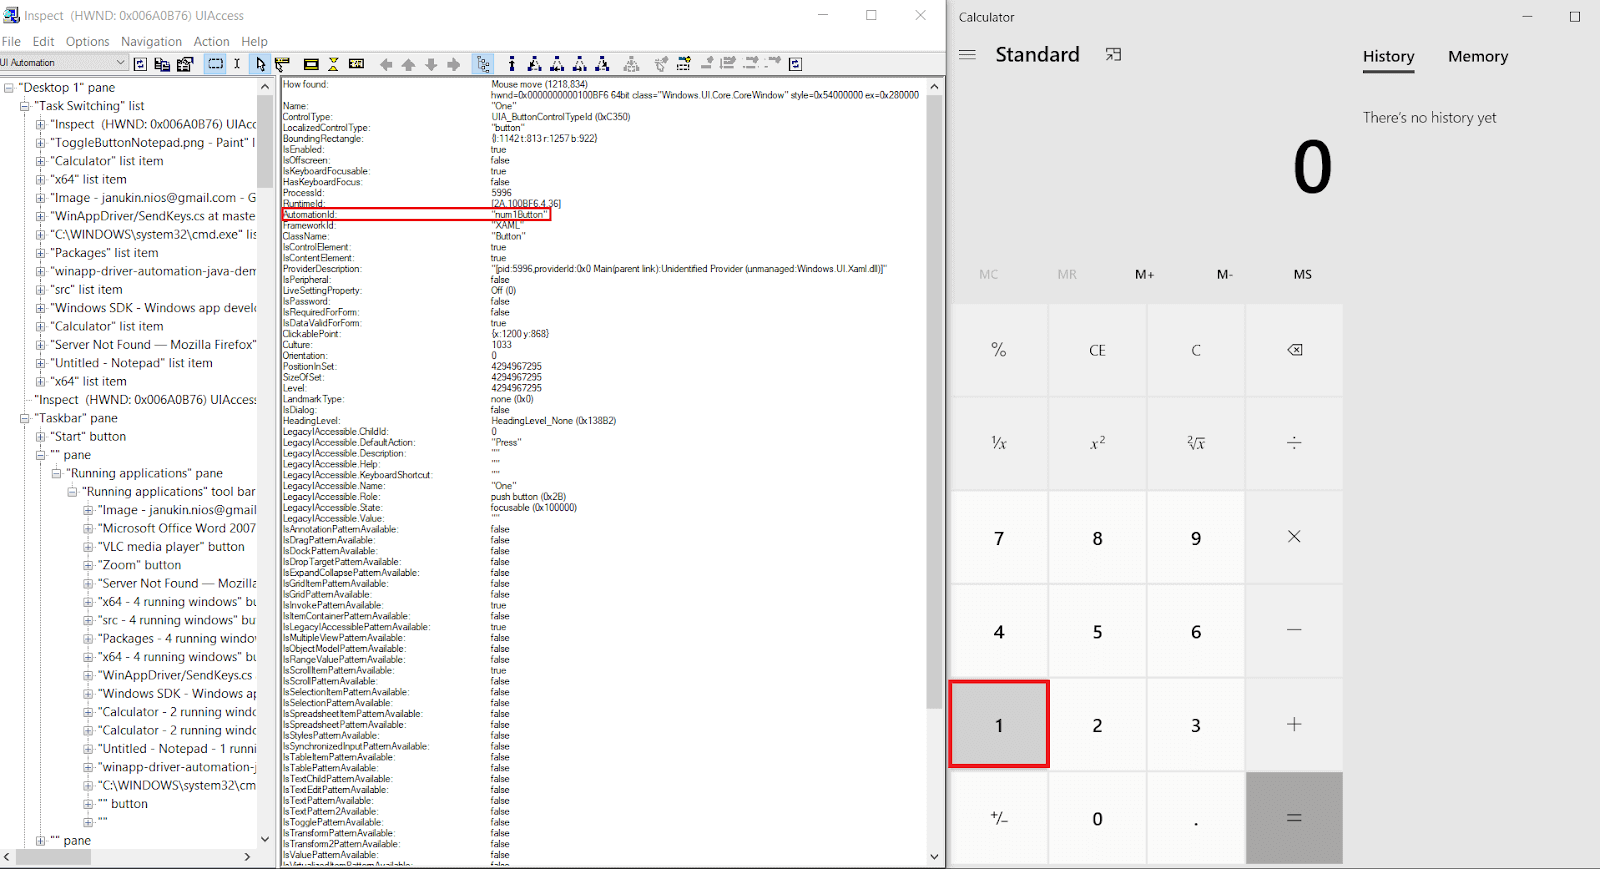Select the "Zoom" button tree item
This screenshot has height=869, width=1600.
point(140,565)
